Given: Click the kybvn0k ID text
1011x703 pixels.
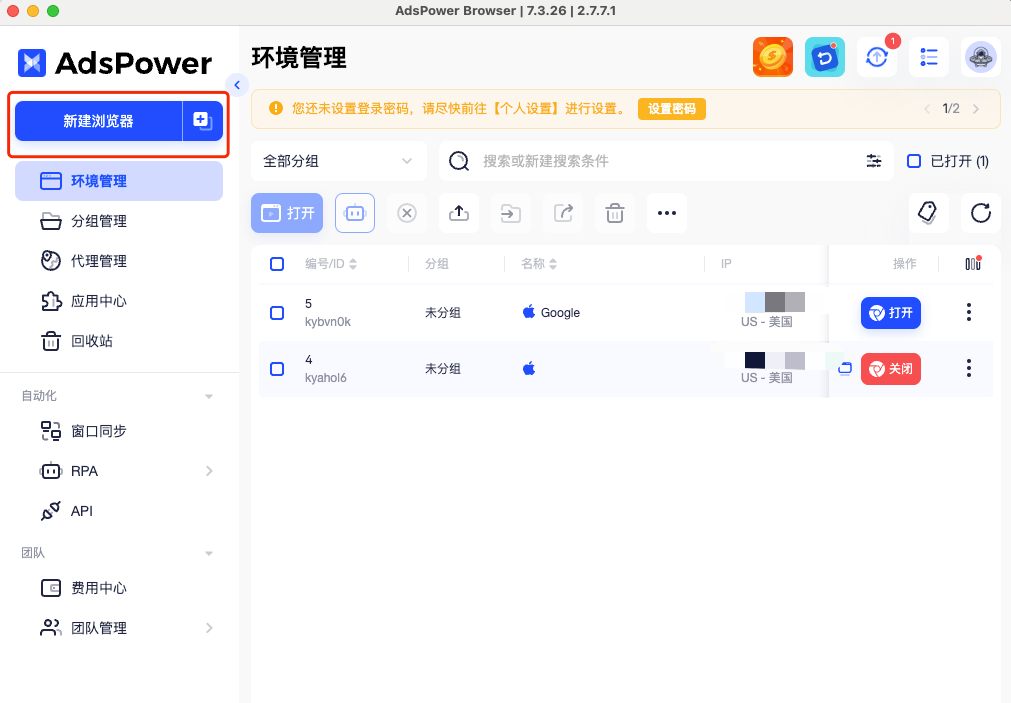Looking at the screenshot, I should (328, 322).
